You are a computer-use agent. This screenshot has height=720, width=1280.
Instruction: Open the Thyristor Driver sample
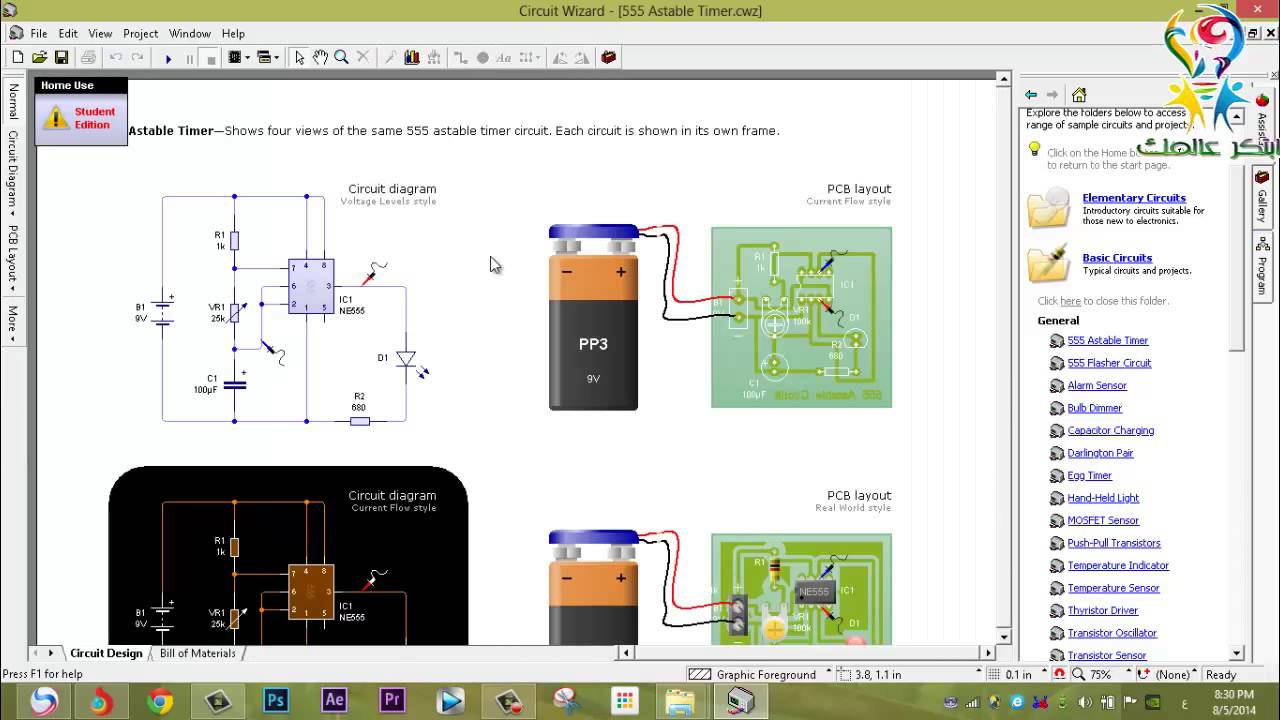(x=1102, y=611)
